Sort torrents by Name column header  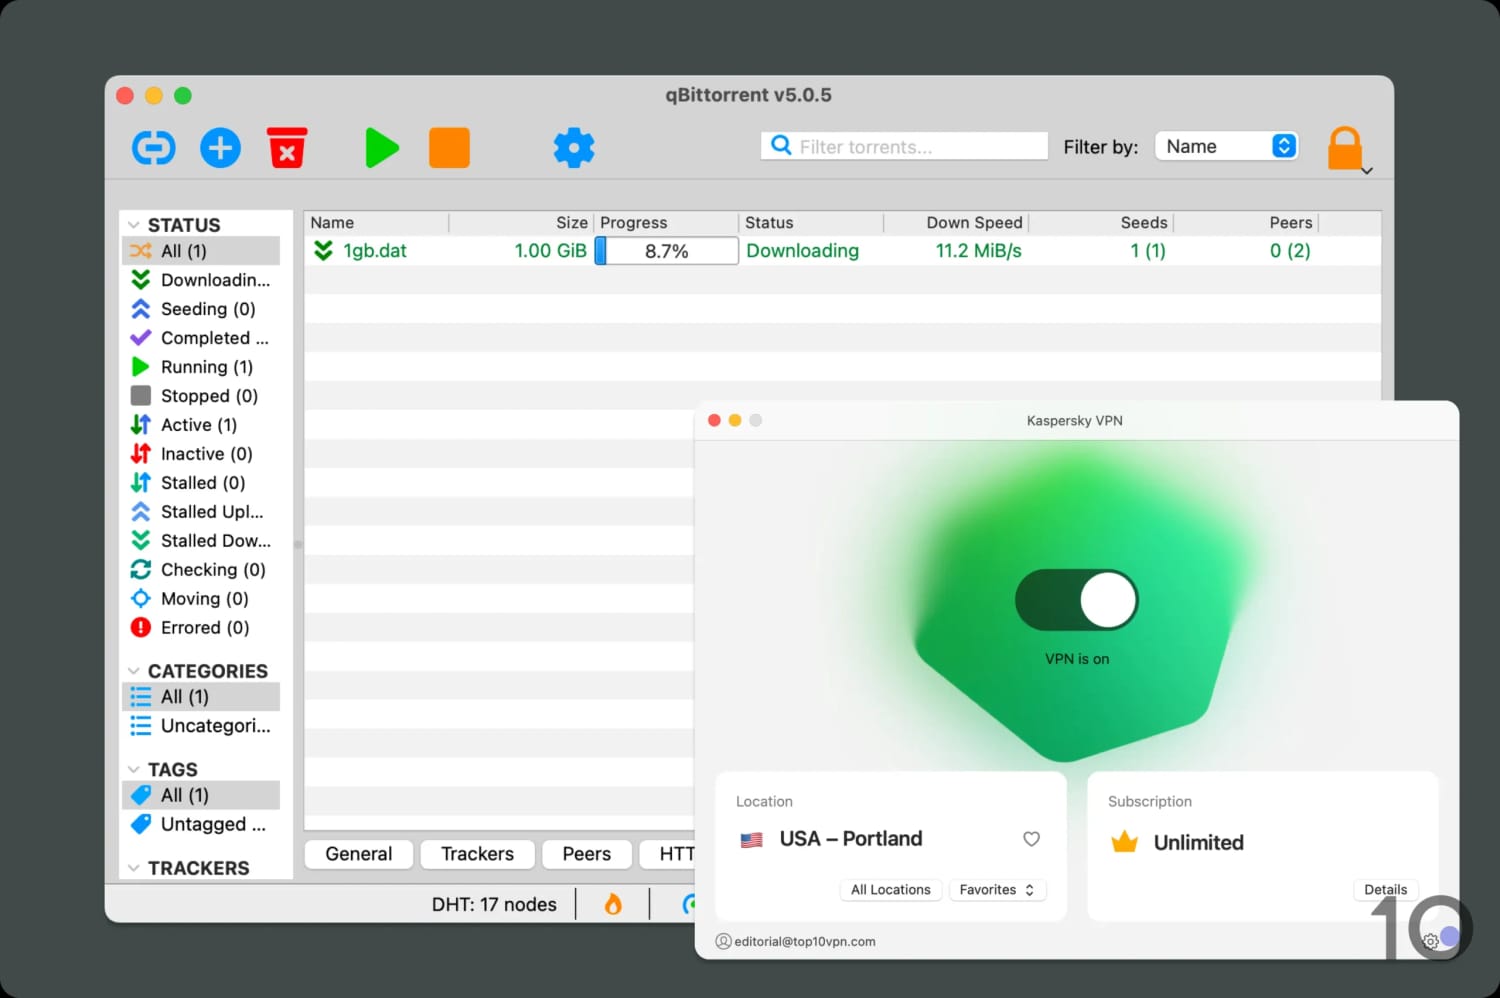point(376,223)
